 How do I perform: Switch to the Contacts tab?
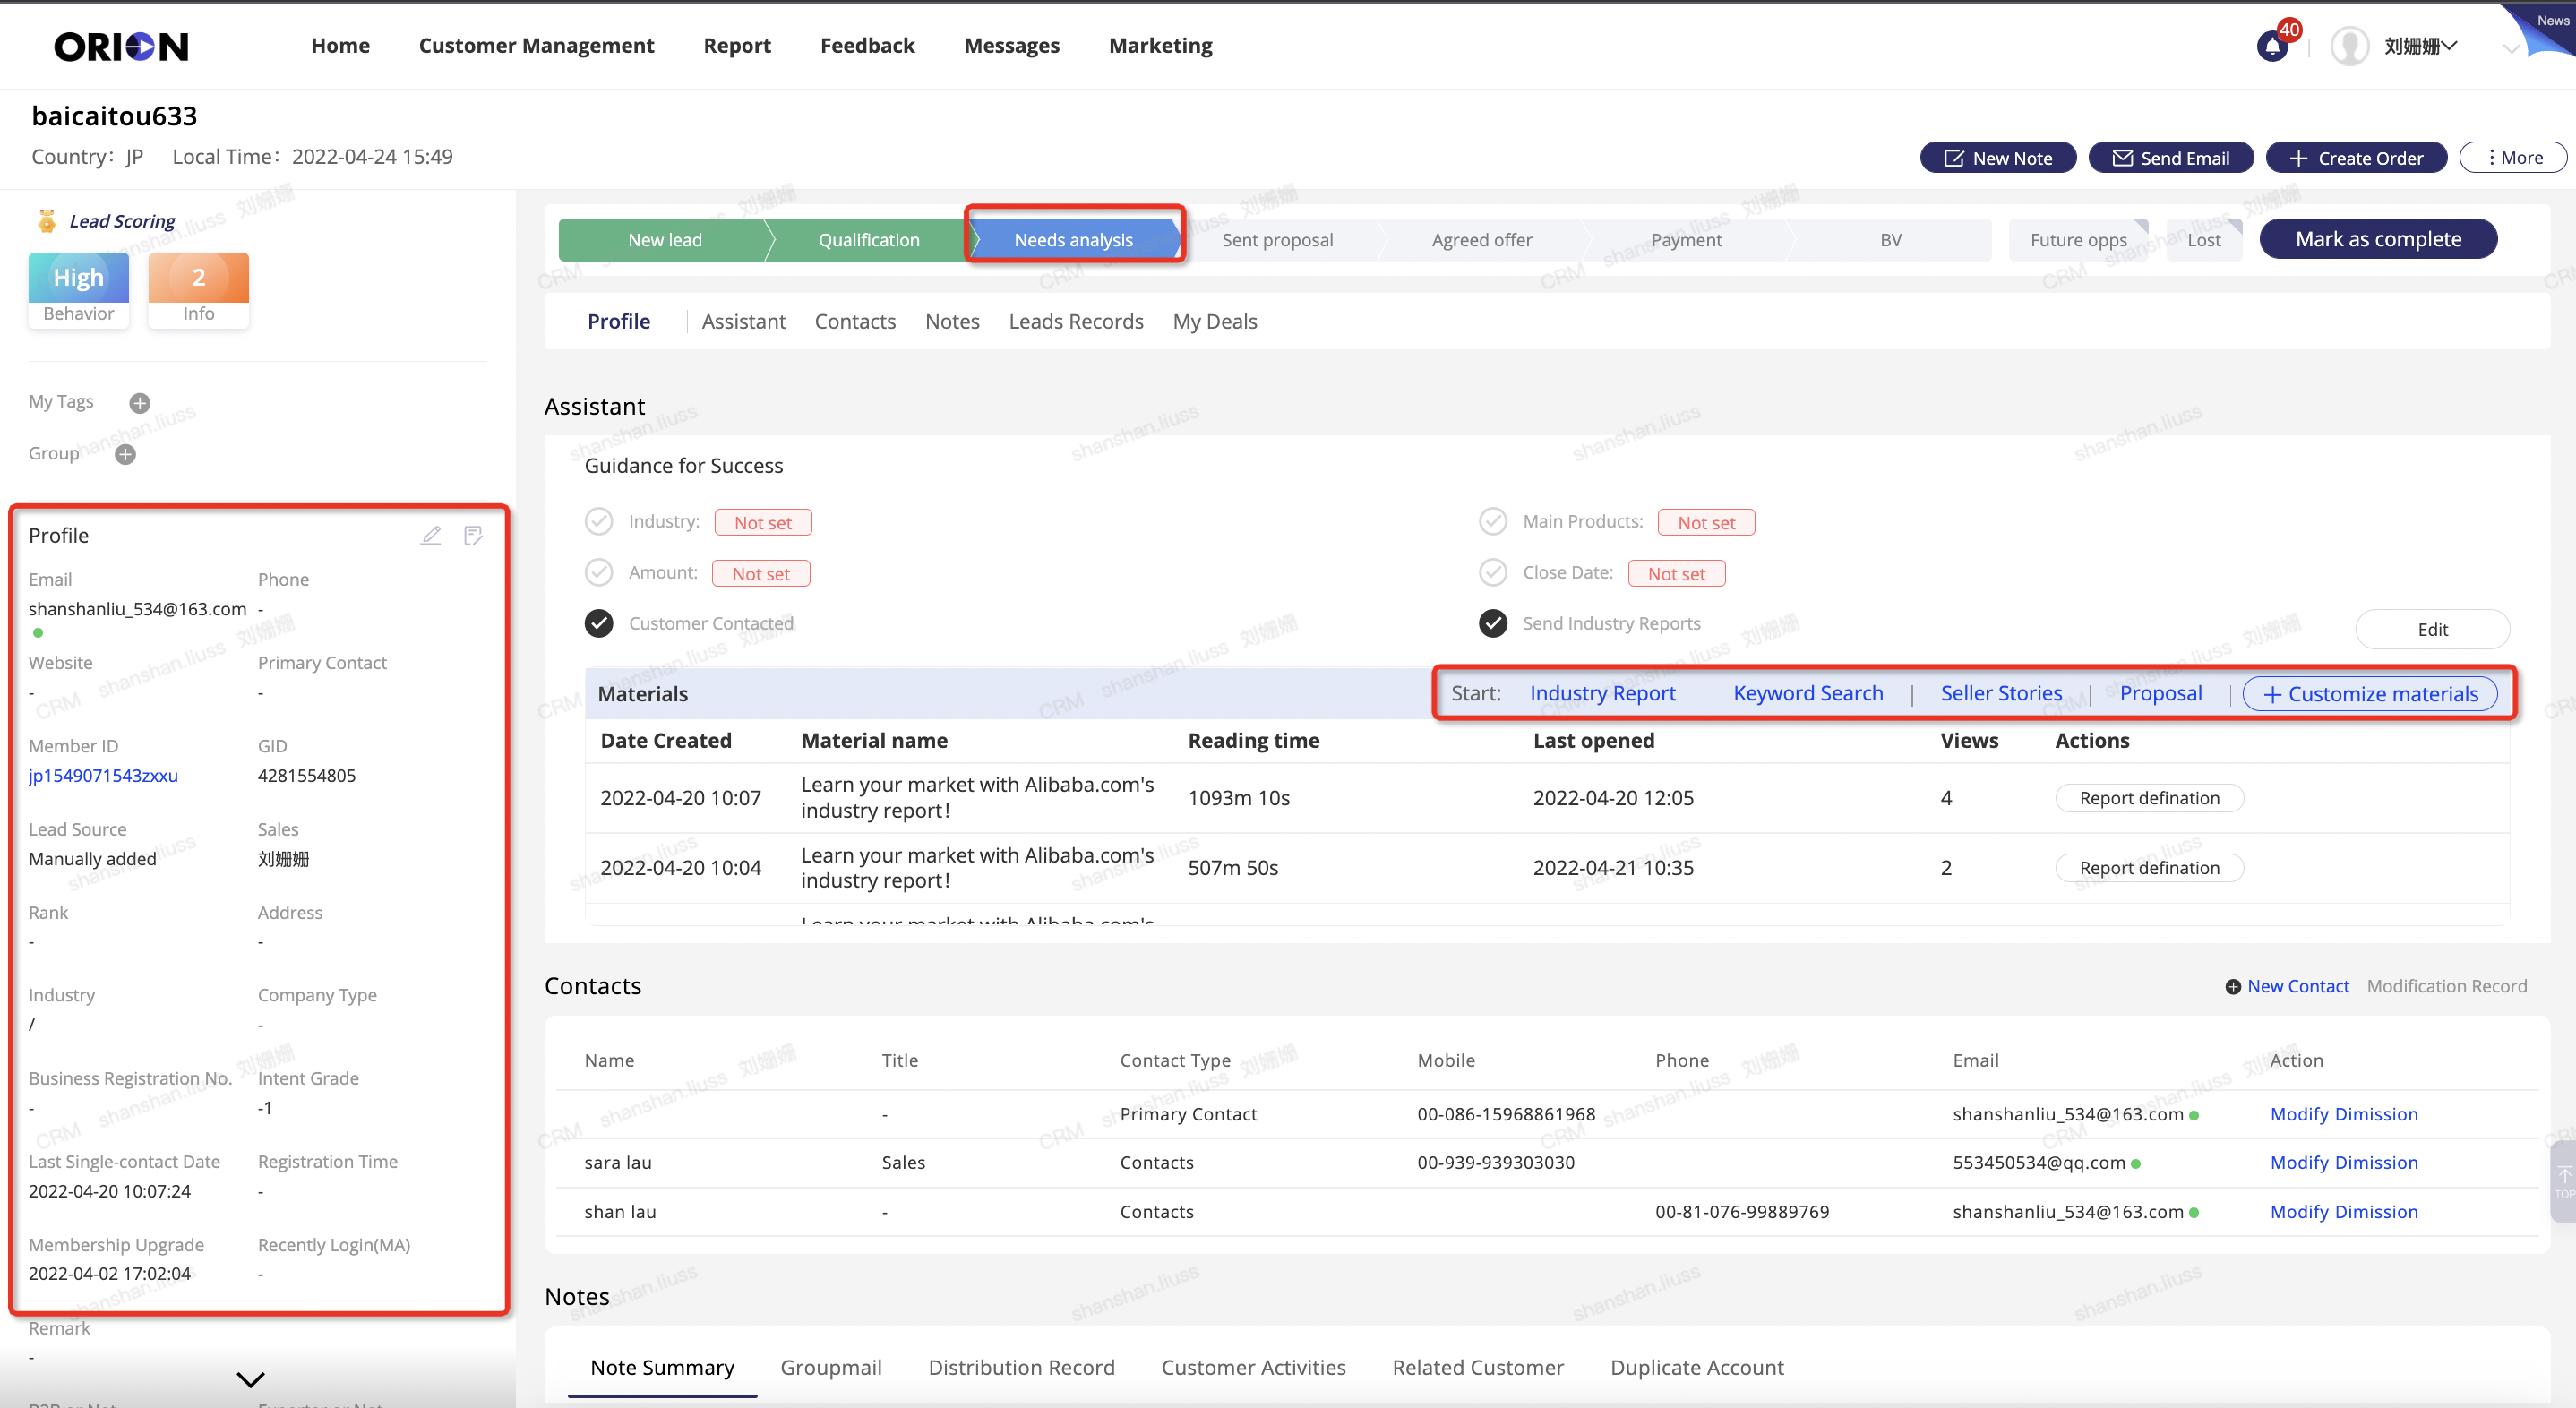pyautogui.click(x=855, y=322)
